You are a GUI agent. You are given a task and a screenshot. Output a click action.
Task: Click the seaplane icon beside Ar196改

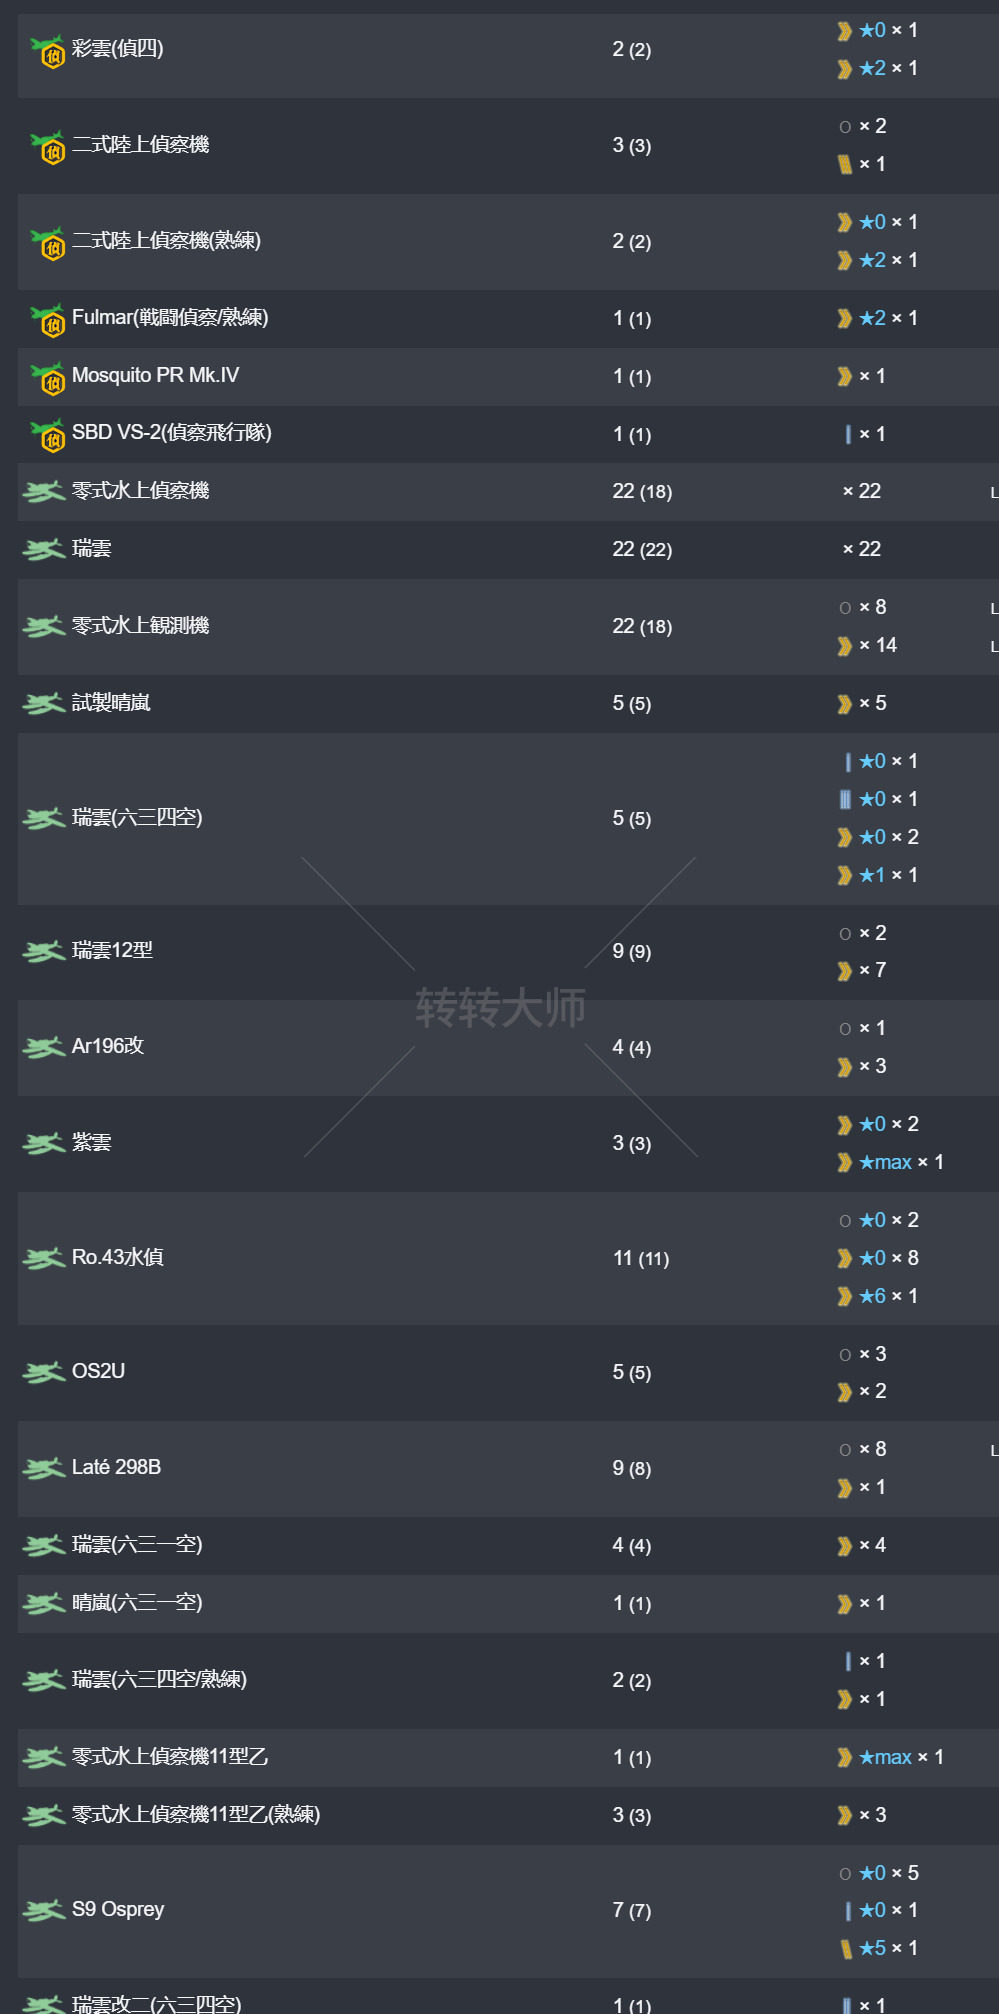(44, 1047)
